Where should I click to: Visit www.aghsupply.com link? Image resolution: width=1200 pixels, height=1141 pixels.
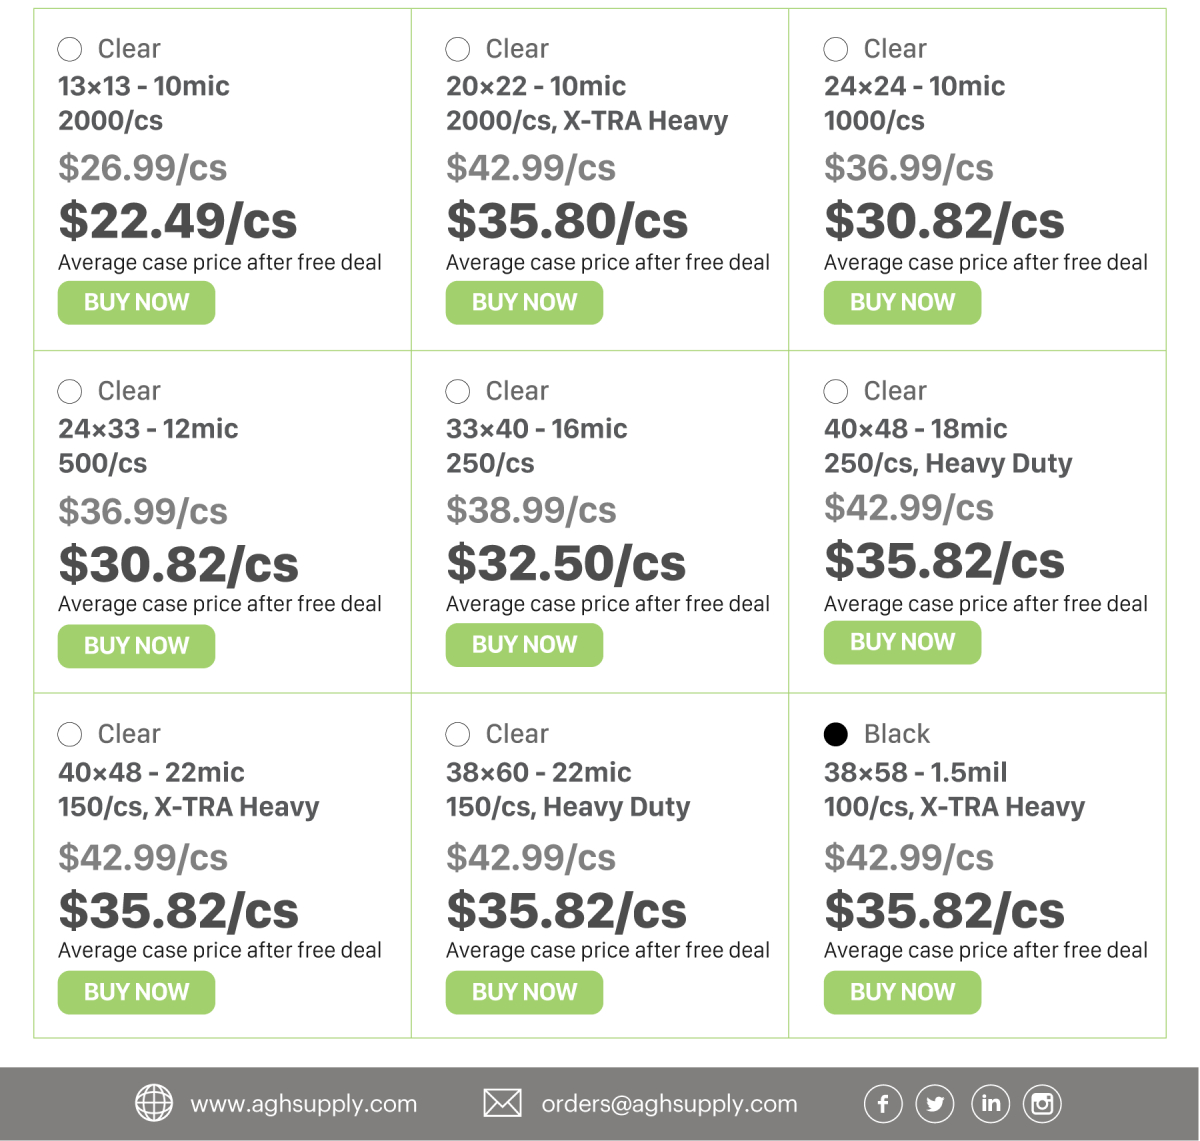click(303, 1104)
